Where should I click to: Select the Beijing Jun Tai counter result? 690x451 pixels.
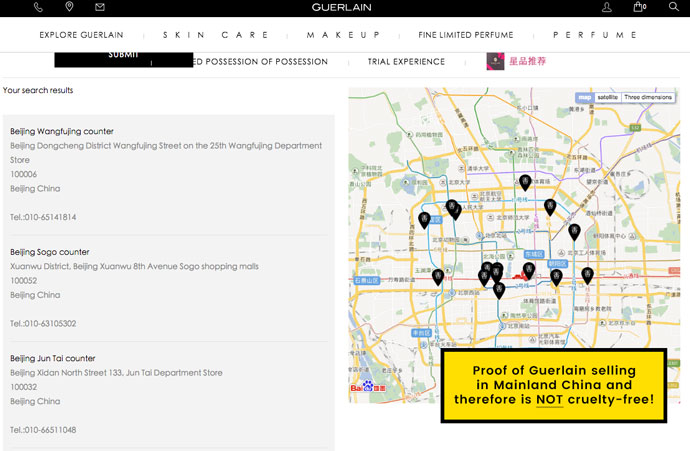pyautogui.click(x=53, y=358)
